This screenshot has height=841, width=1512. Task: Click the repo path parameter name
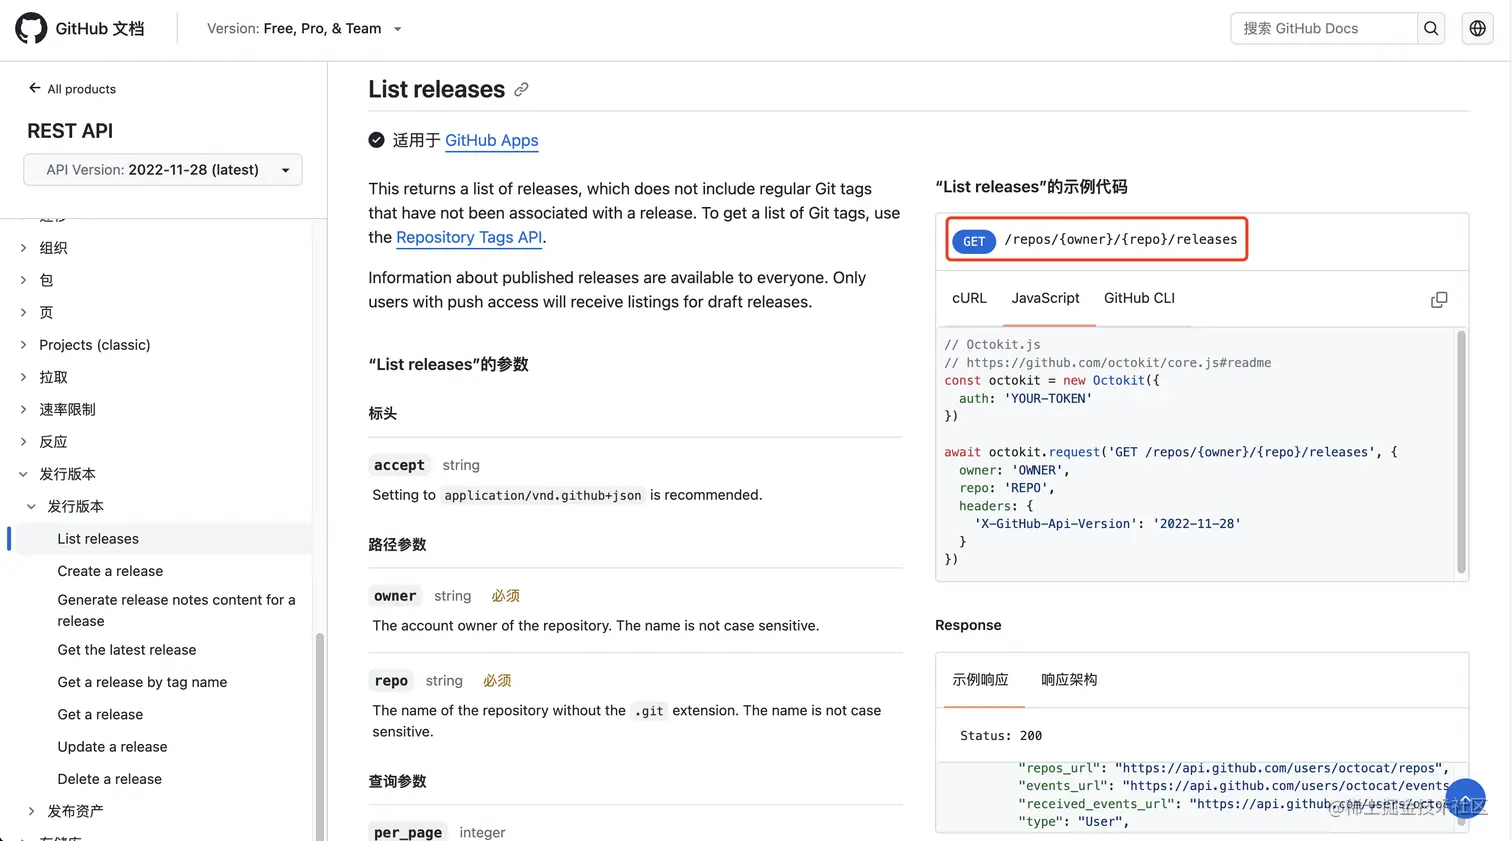point(391,681)
